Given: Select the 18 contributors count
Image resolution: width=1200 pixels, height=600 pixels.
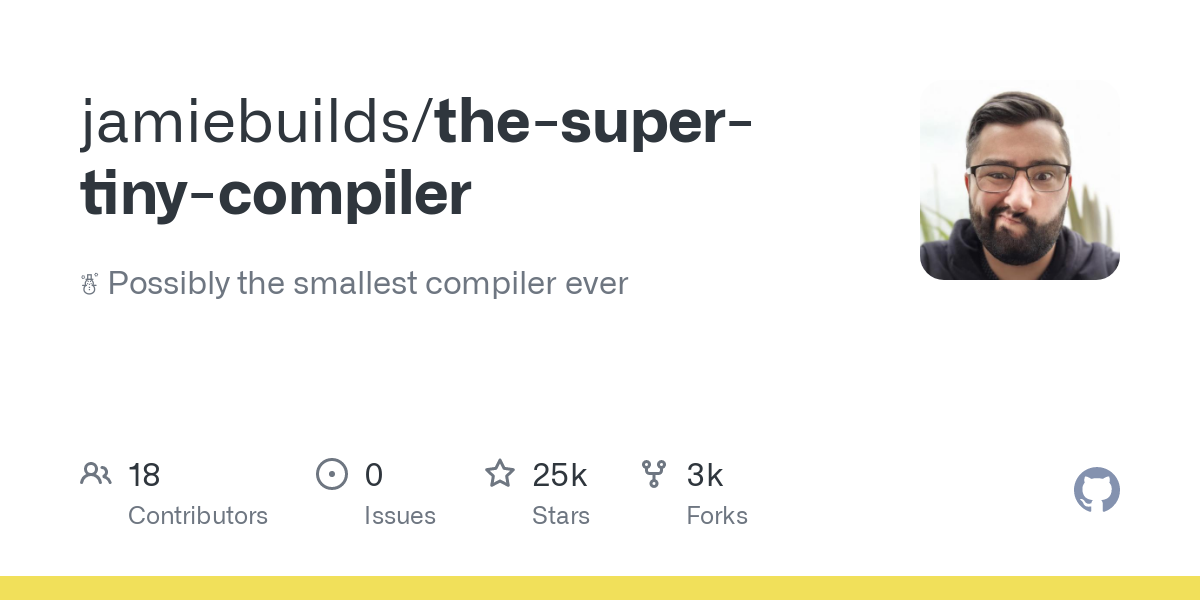Looking at the screenshot, I should (144, 475).
